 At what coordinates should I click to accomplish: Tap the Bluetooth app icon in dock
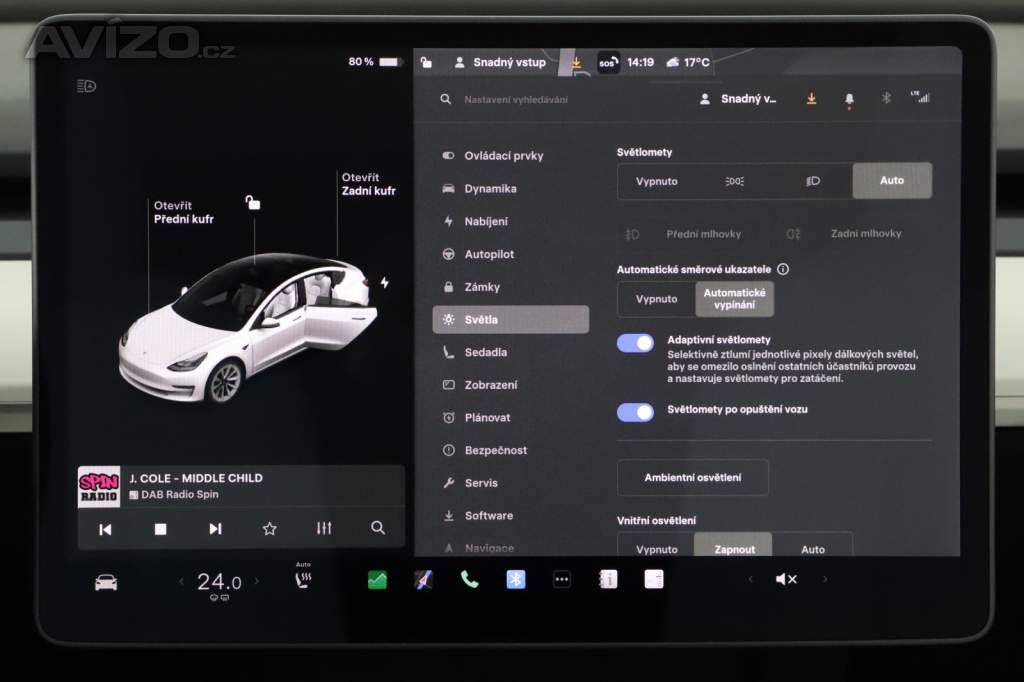516,580
